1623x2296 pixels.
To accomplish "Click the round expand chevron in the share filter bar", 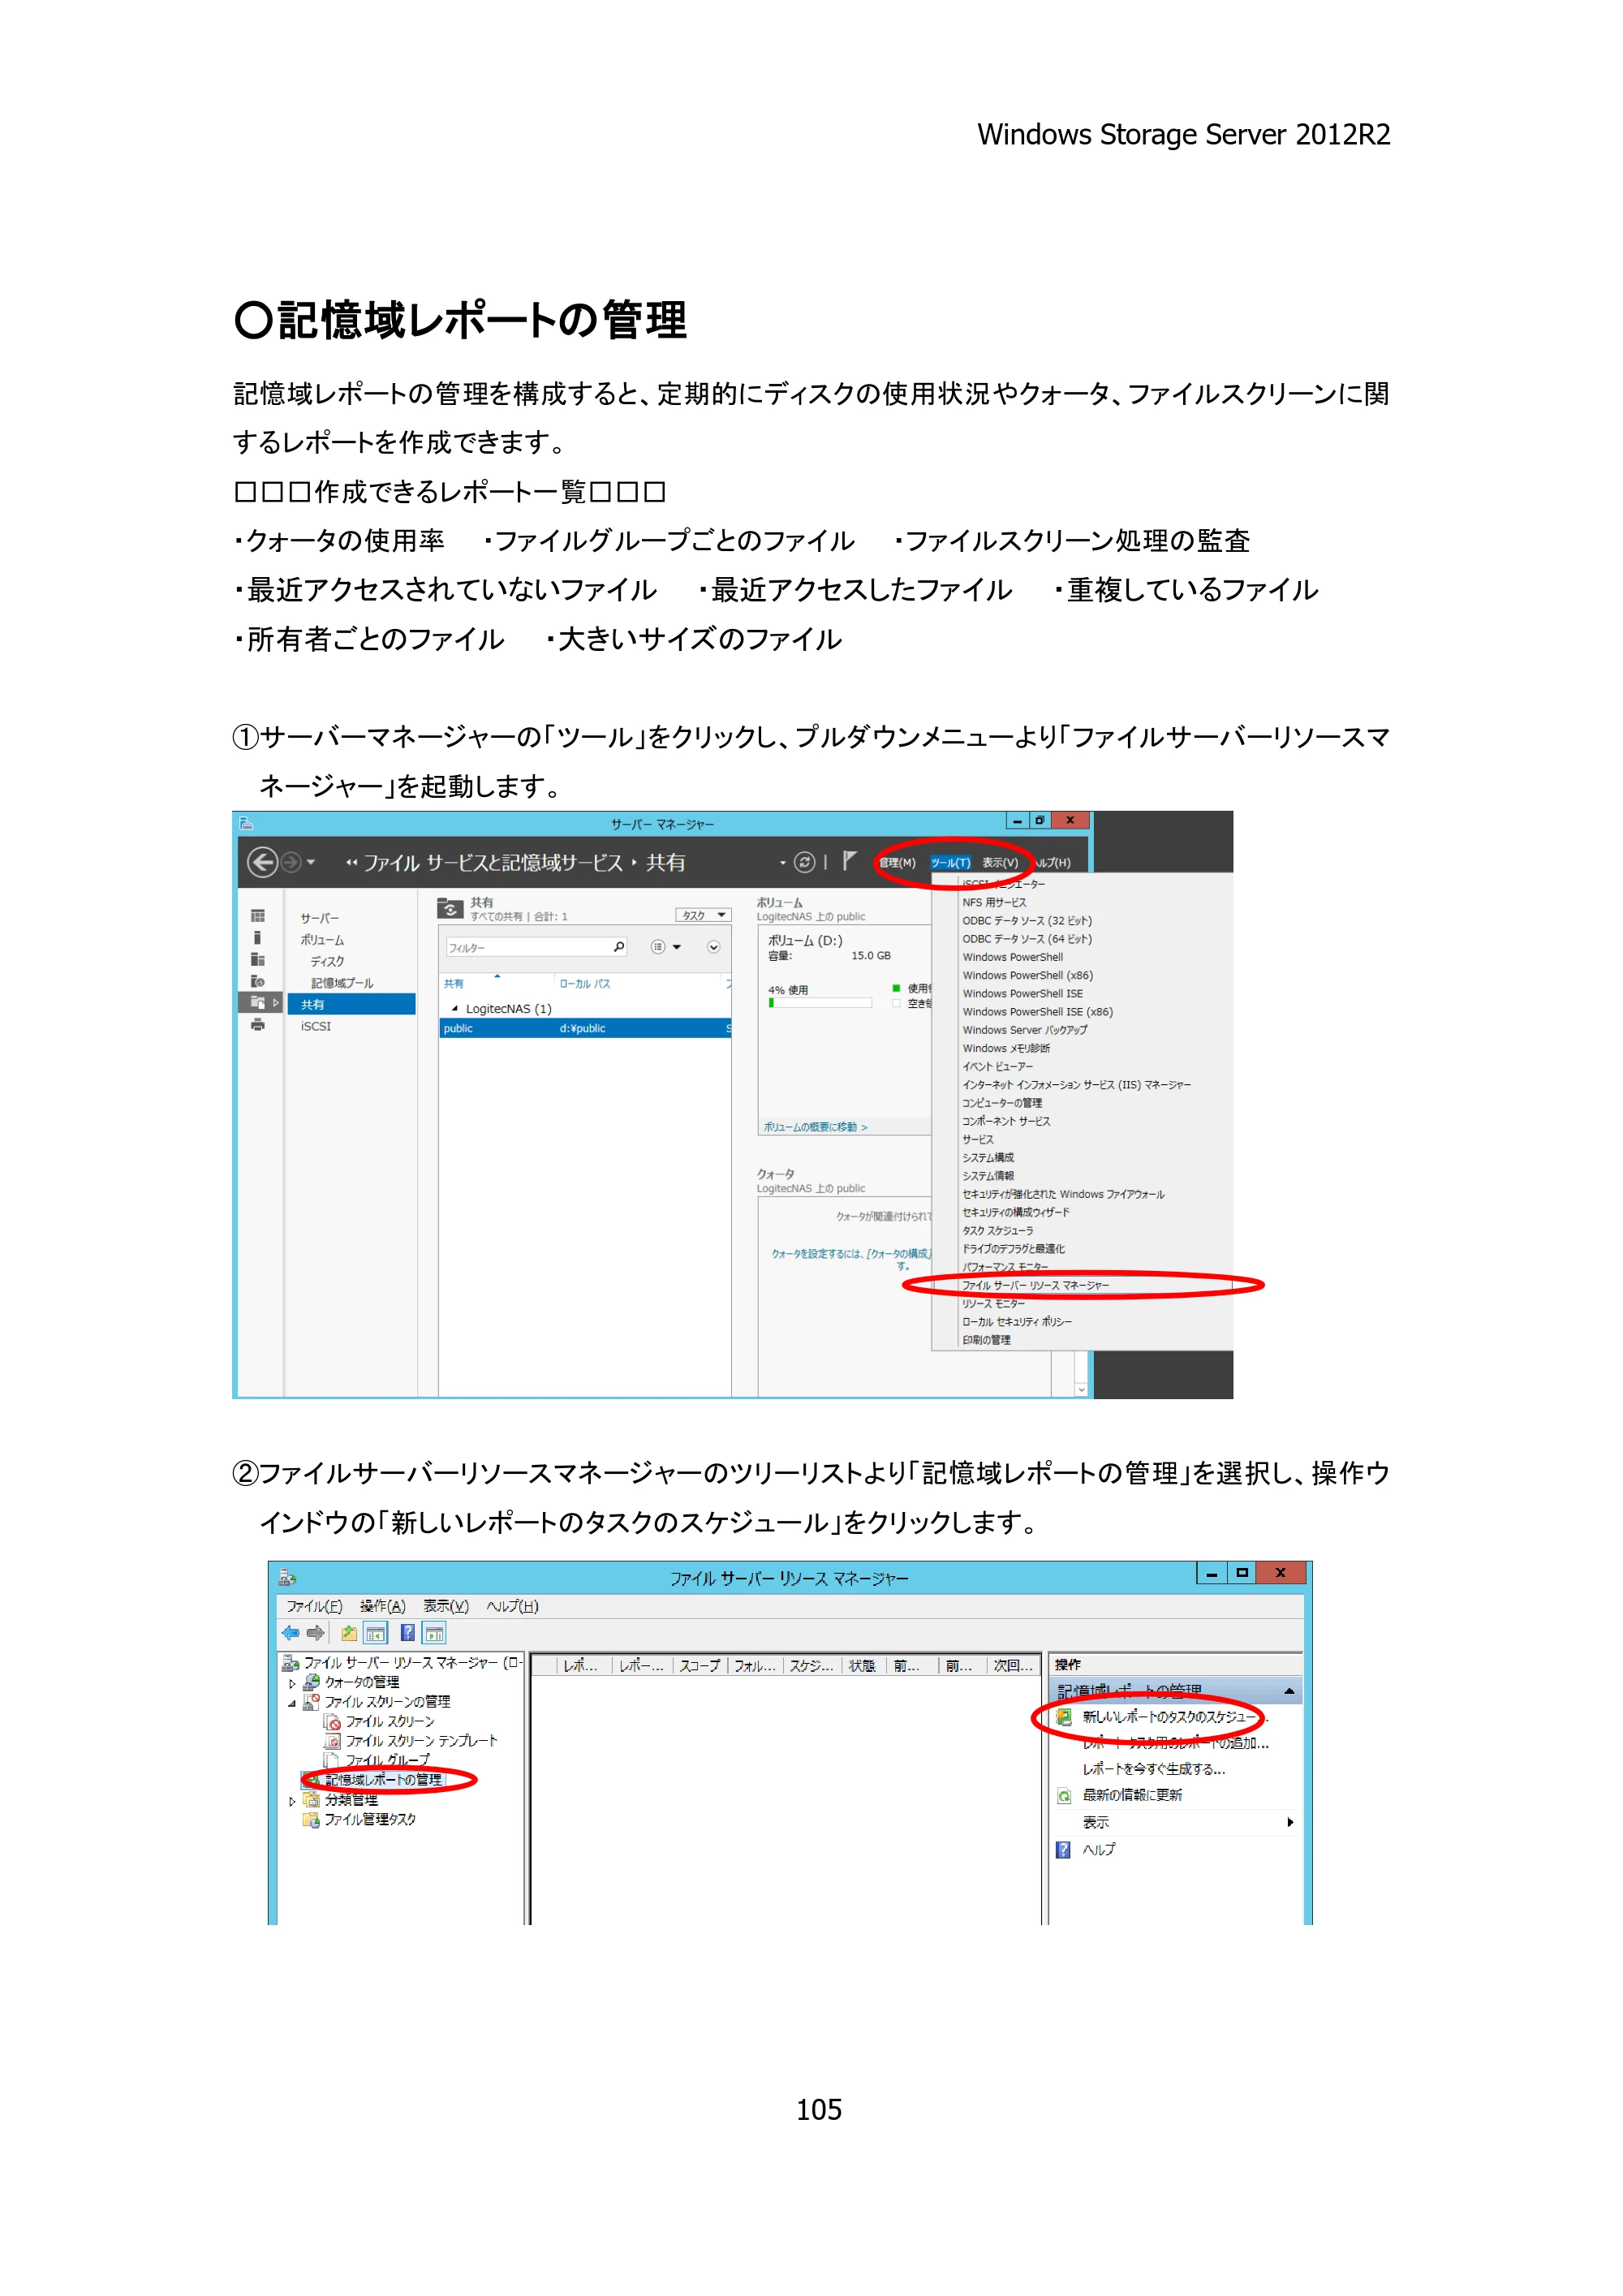I will 714,947.
